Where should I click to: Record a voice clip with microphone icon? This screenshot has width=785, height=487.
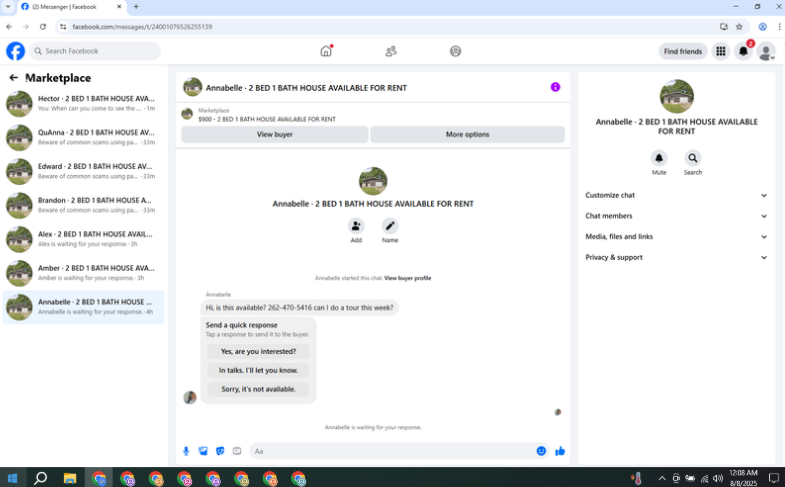click(186, 451)
